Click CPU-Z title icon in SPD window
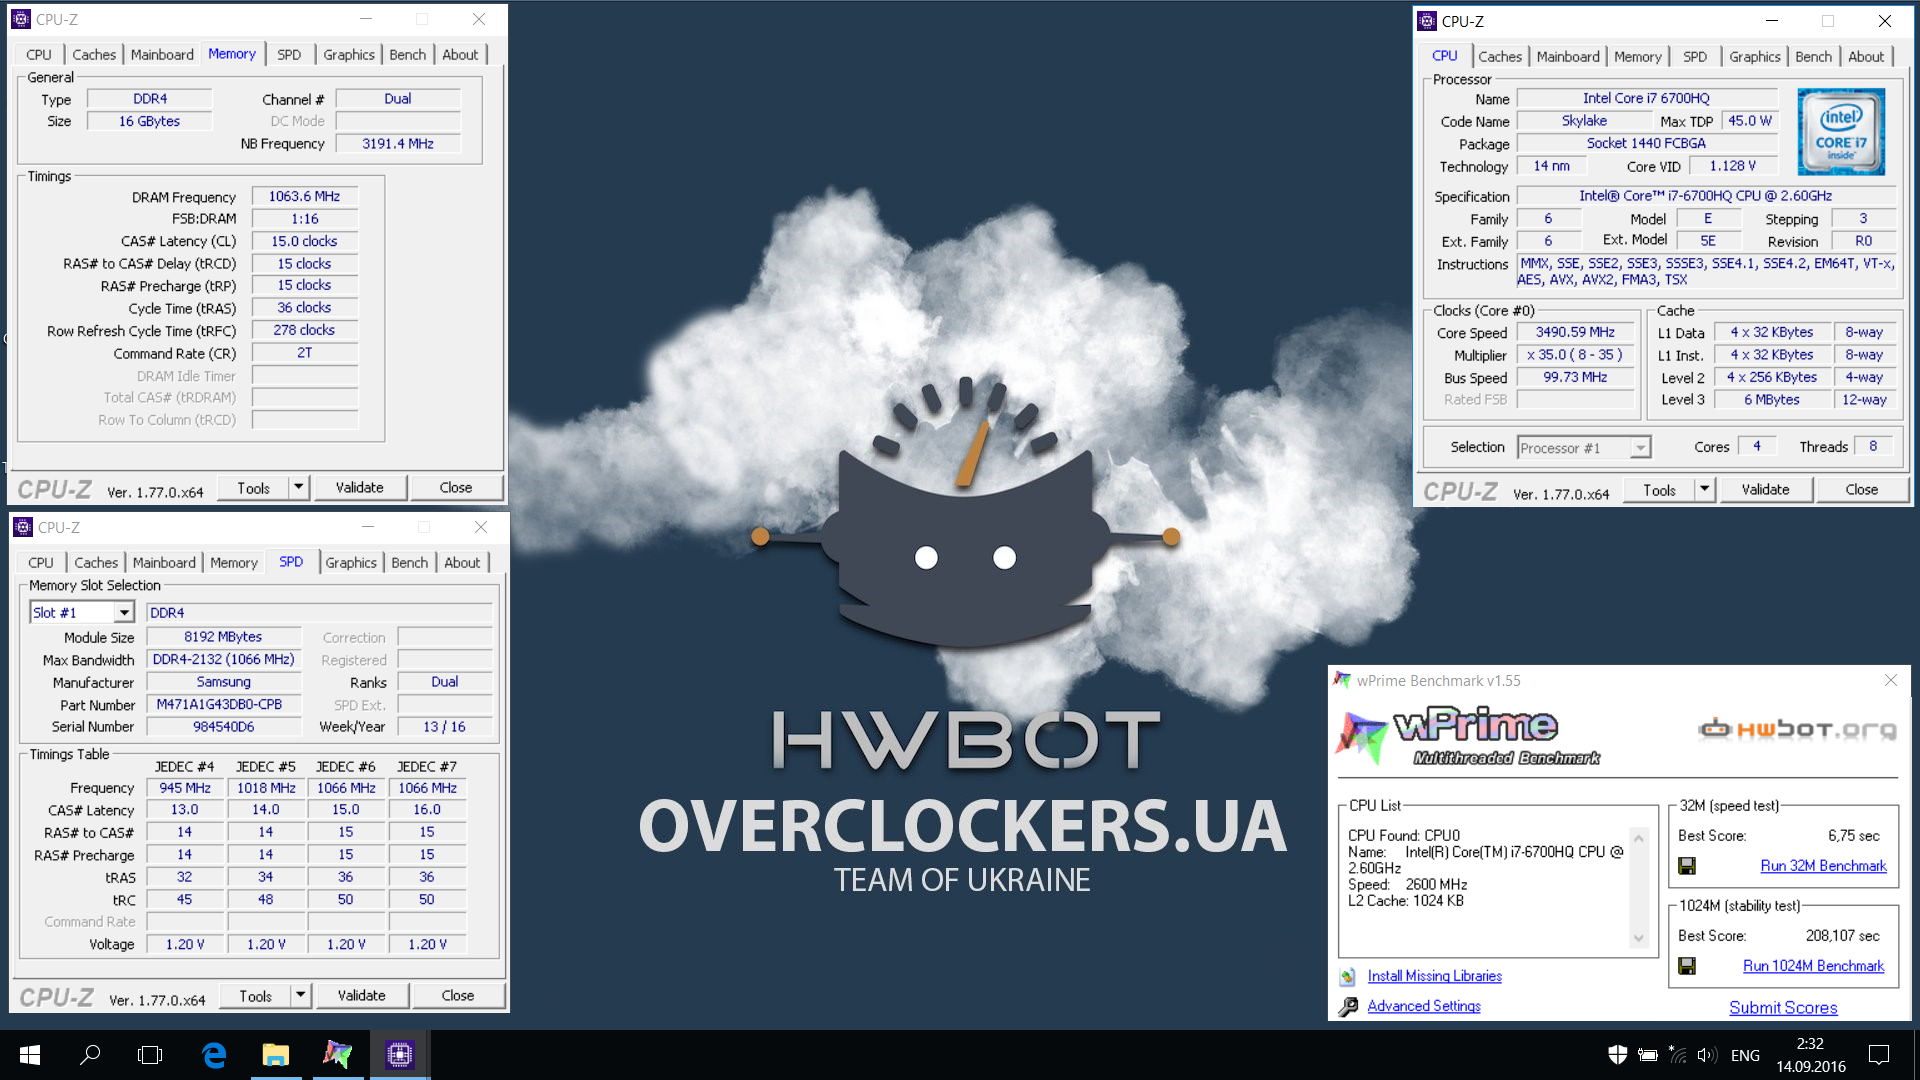Screen dimensions: 1920x1080 coord(23,527)
